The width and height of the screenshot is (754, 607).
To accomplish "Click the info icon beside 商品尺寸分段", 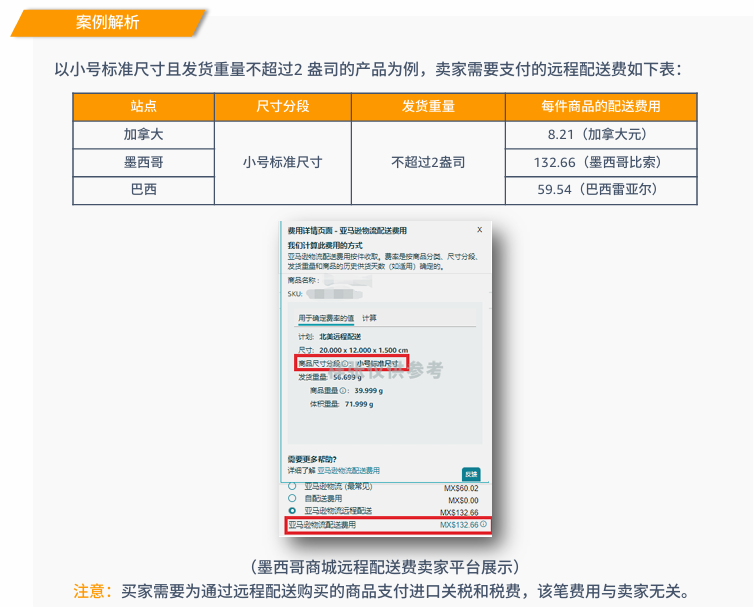I will click(x=345, y=364).
